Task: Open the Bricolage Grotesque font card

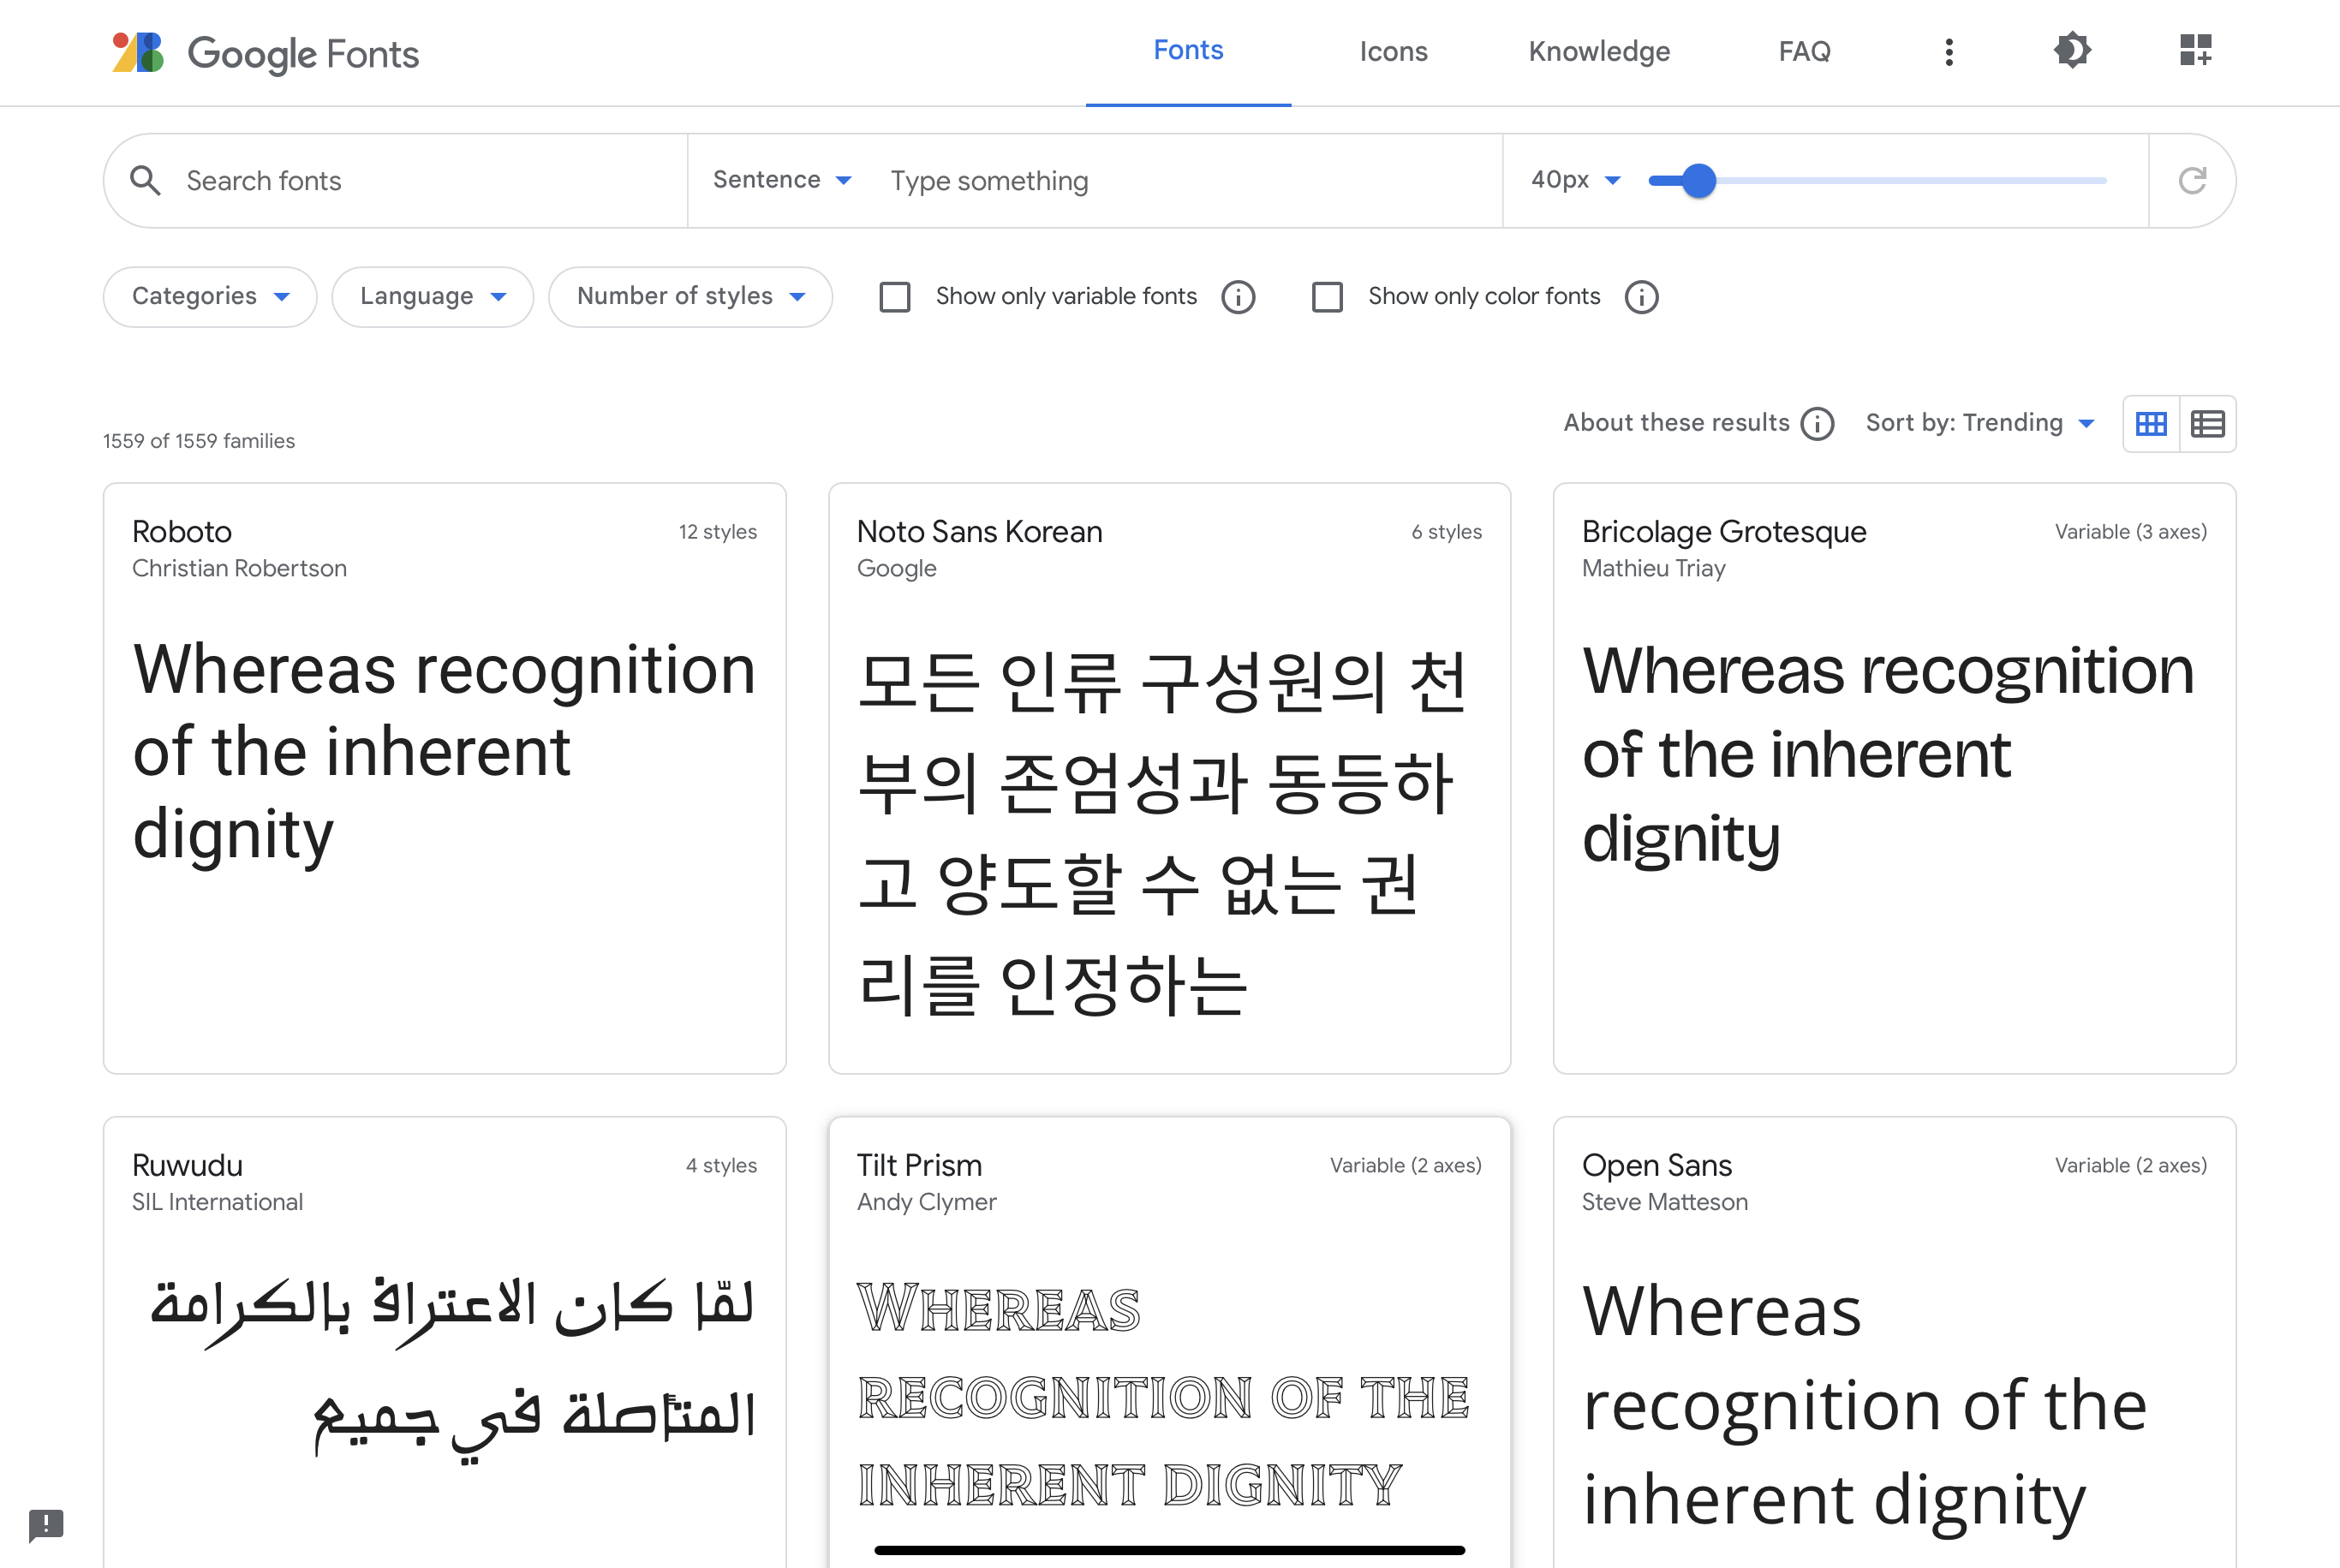Action: tap(1894, 778)
